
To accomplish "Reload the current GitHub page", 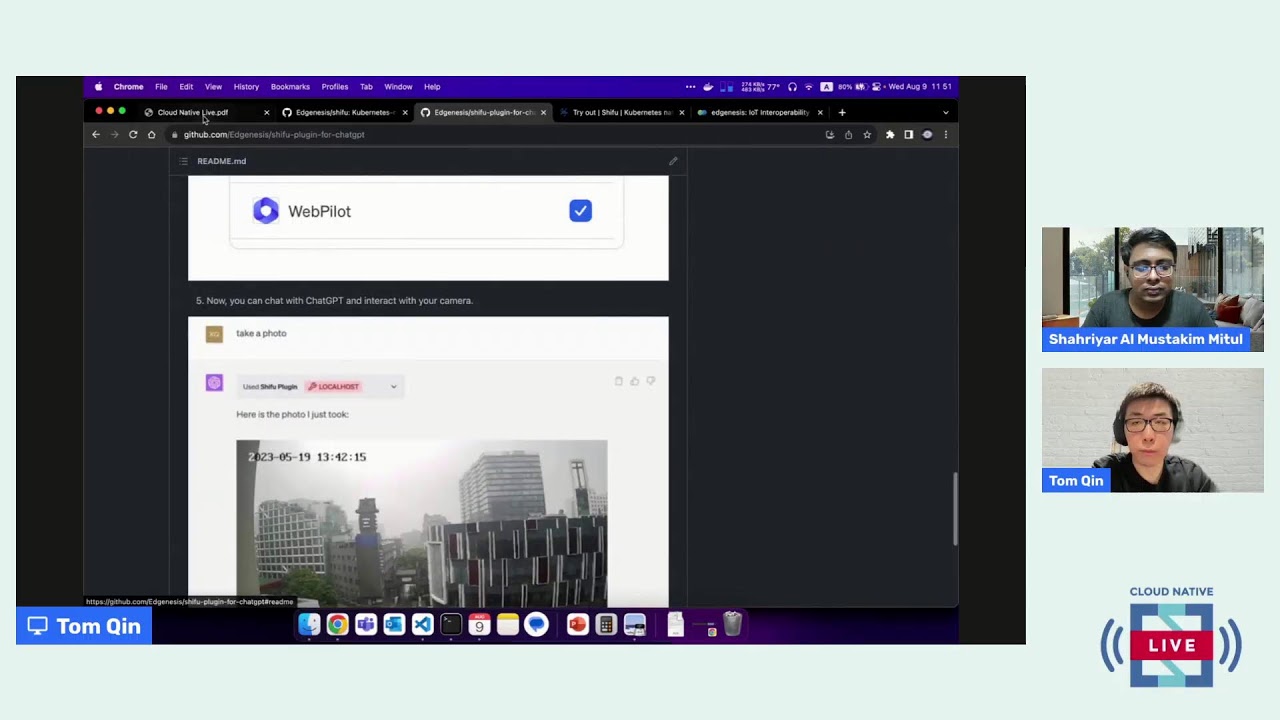I will pos(133,134).
